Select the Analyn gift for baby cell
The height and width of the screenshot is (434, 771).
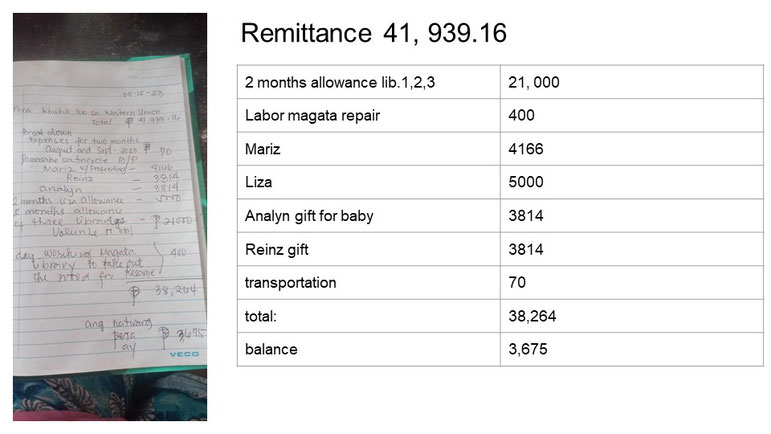(x=369, y=216)
